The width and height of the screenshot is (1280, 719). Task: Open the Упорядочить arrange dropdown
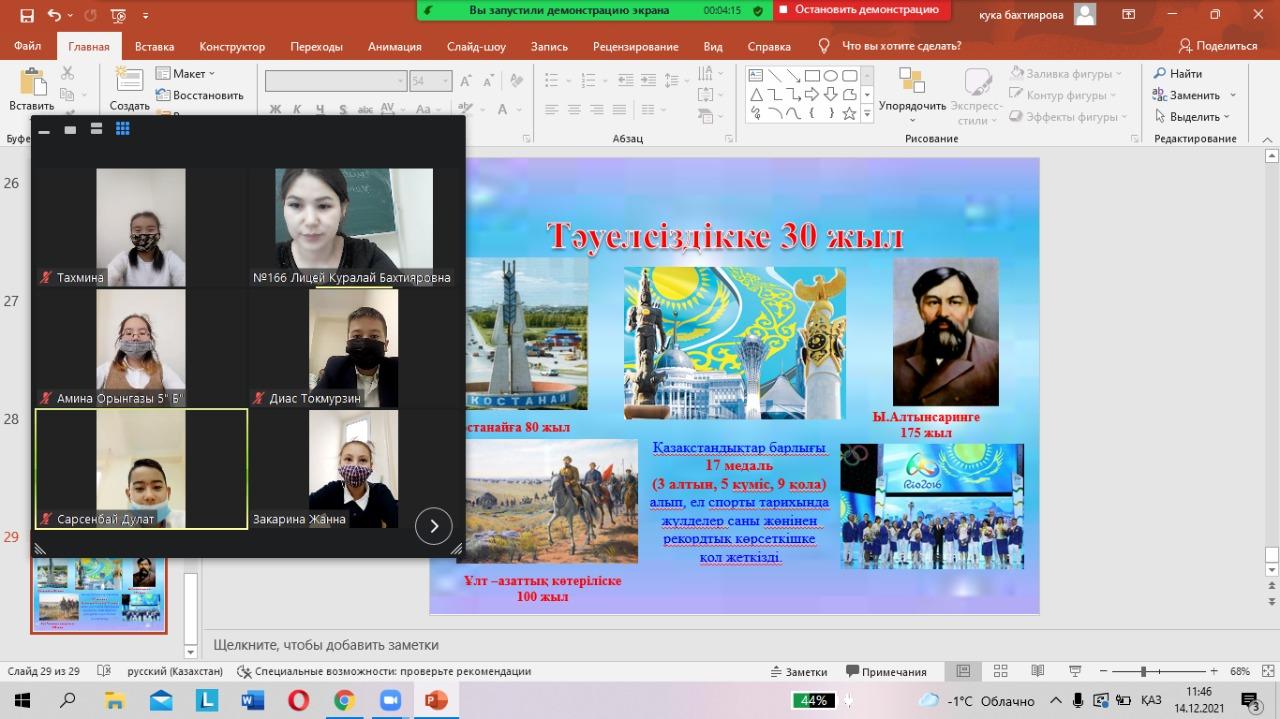tap(912, 106)
